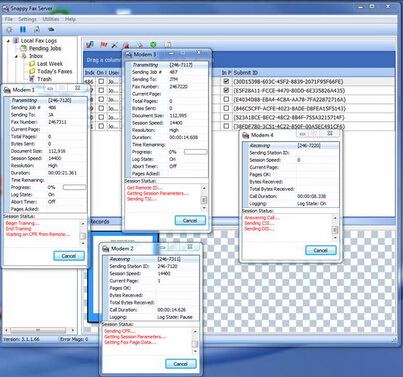The height and width of the screenshot is (377, 403).
Task: Open the File menu
Action: click(x=9, y=19)
